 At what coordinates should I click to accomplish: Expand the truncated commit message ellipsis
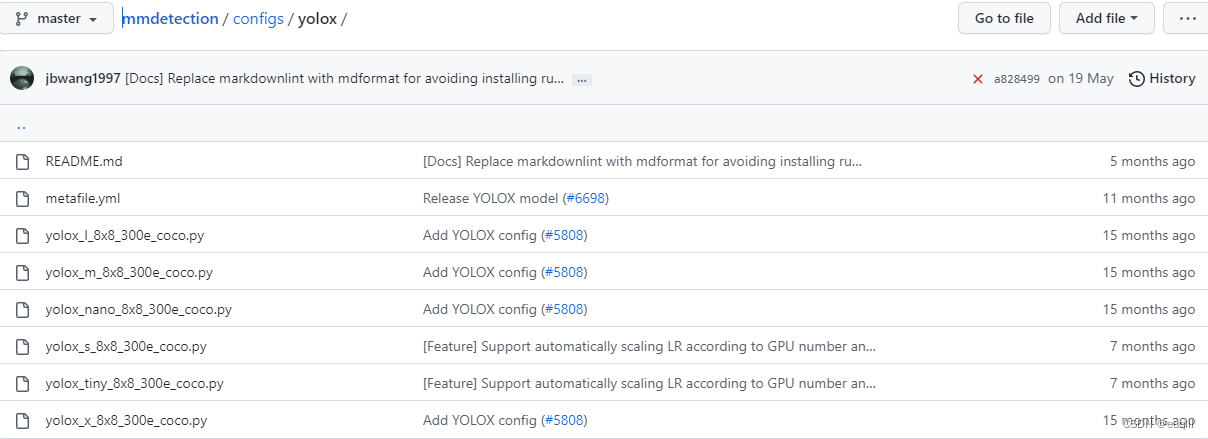pos(582,80)
